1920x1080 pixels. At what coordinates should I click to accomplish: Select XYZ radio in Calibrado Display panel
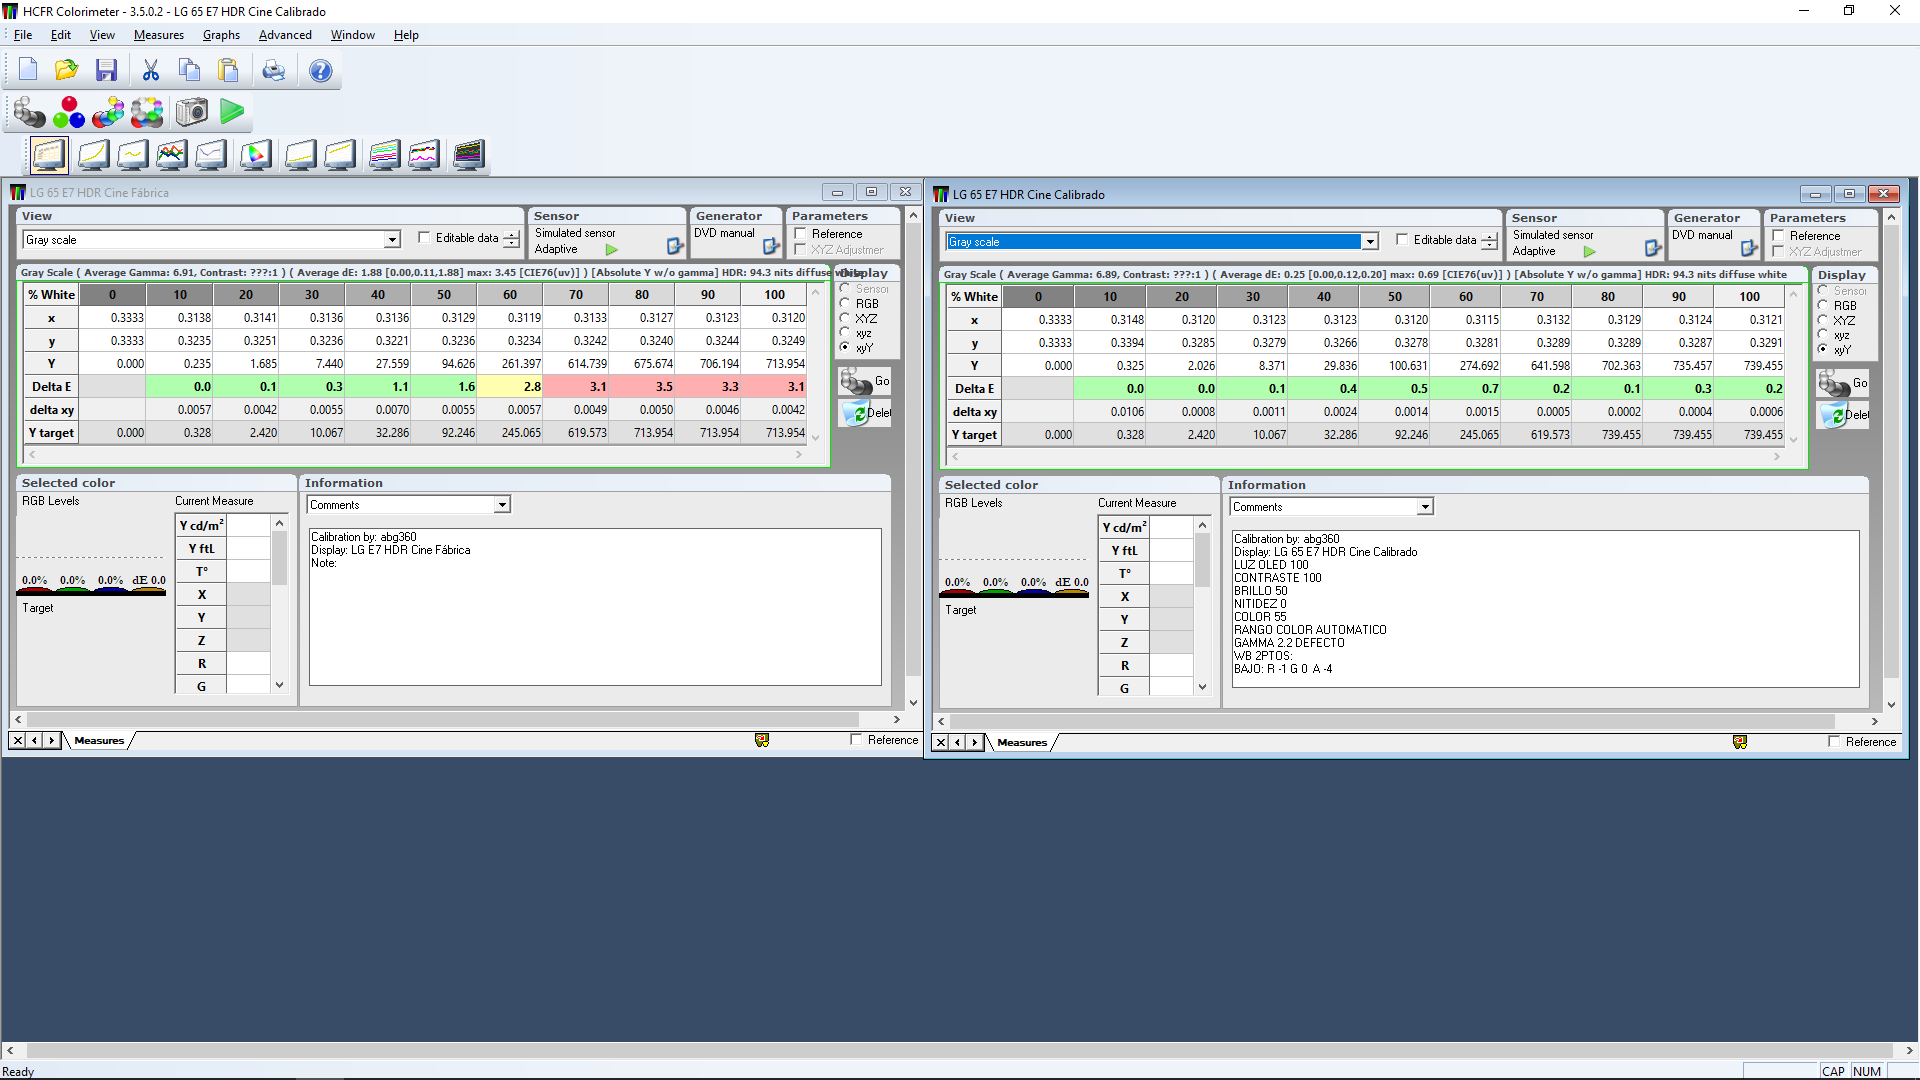(1823, 321)
